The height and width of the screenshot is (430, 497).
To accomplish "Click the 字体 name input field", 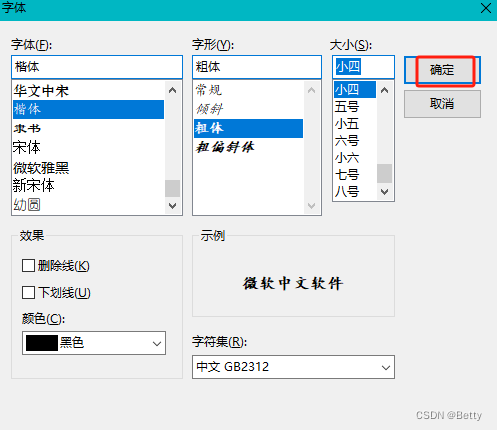I will click(97, 67).
